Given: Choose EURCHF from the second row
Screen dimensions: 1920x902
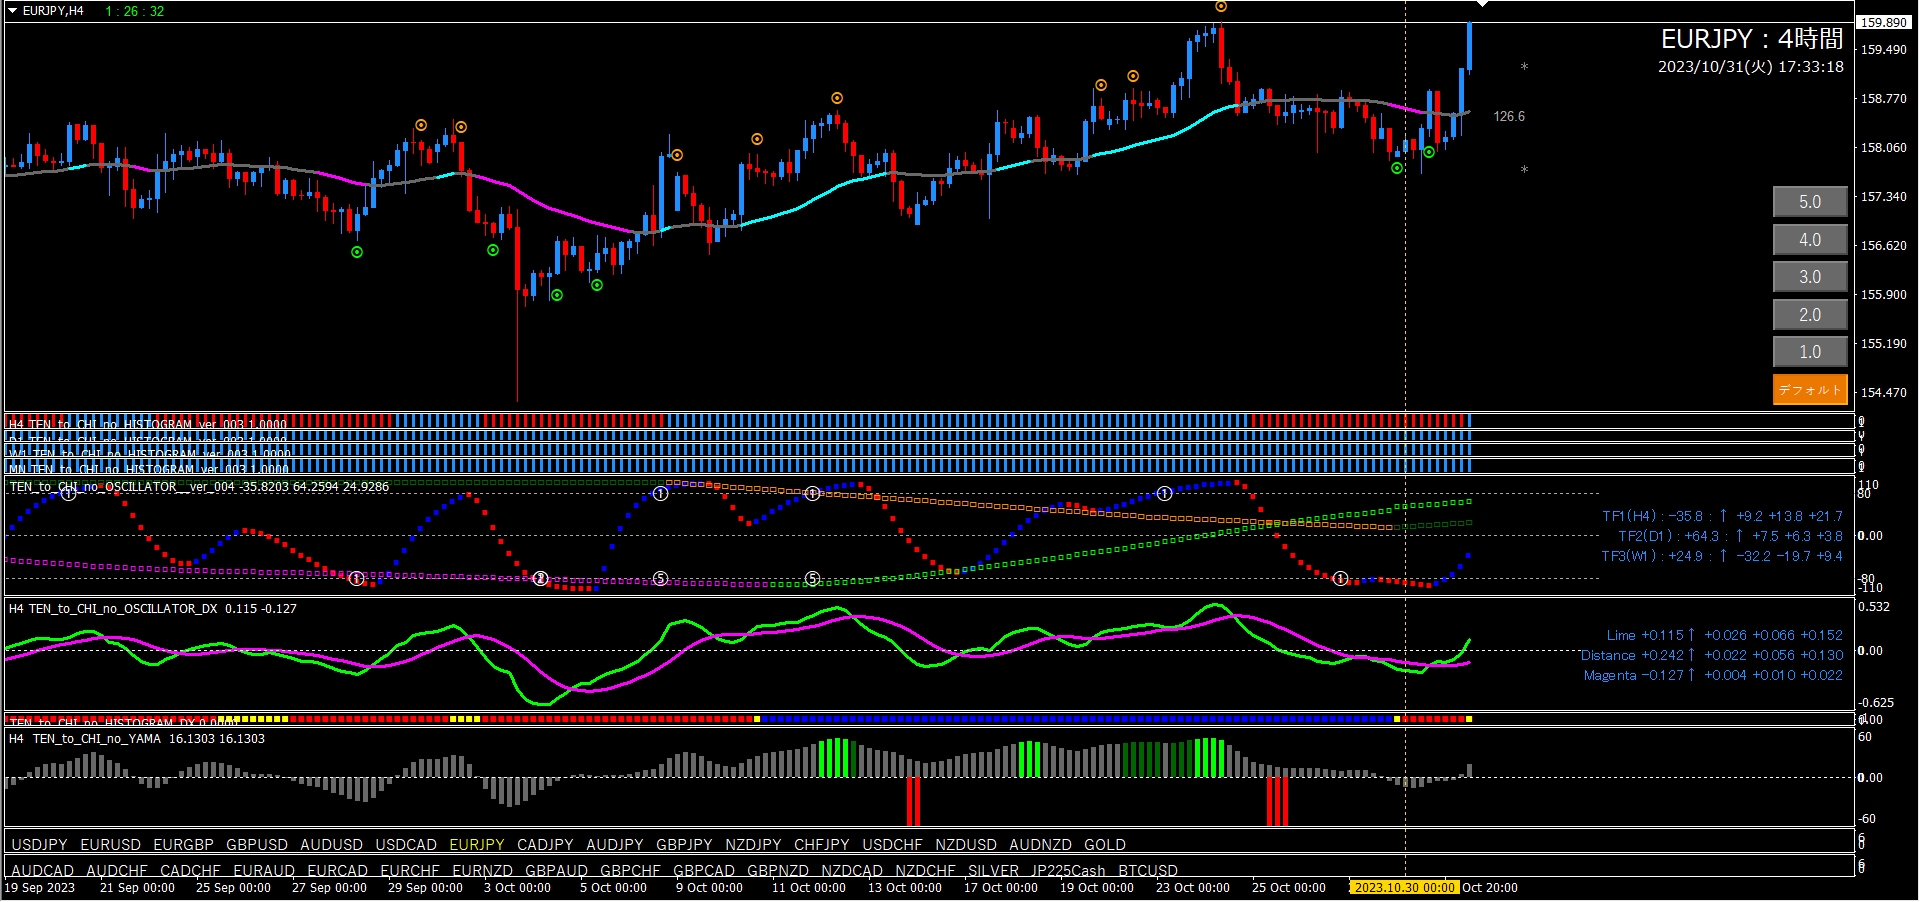Looking at the screenshot, I should coord(410,871).
